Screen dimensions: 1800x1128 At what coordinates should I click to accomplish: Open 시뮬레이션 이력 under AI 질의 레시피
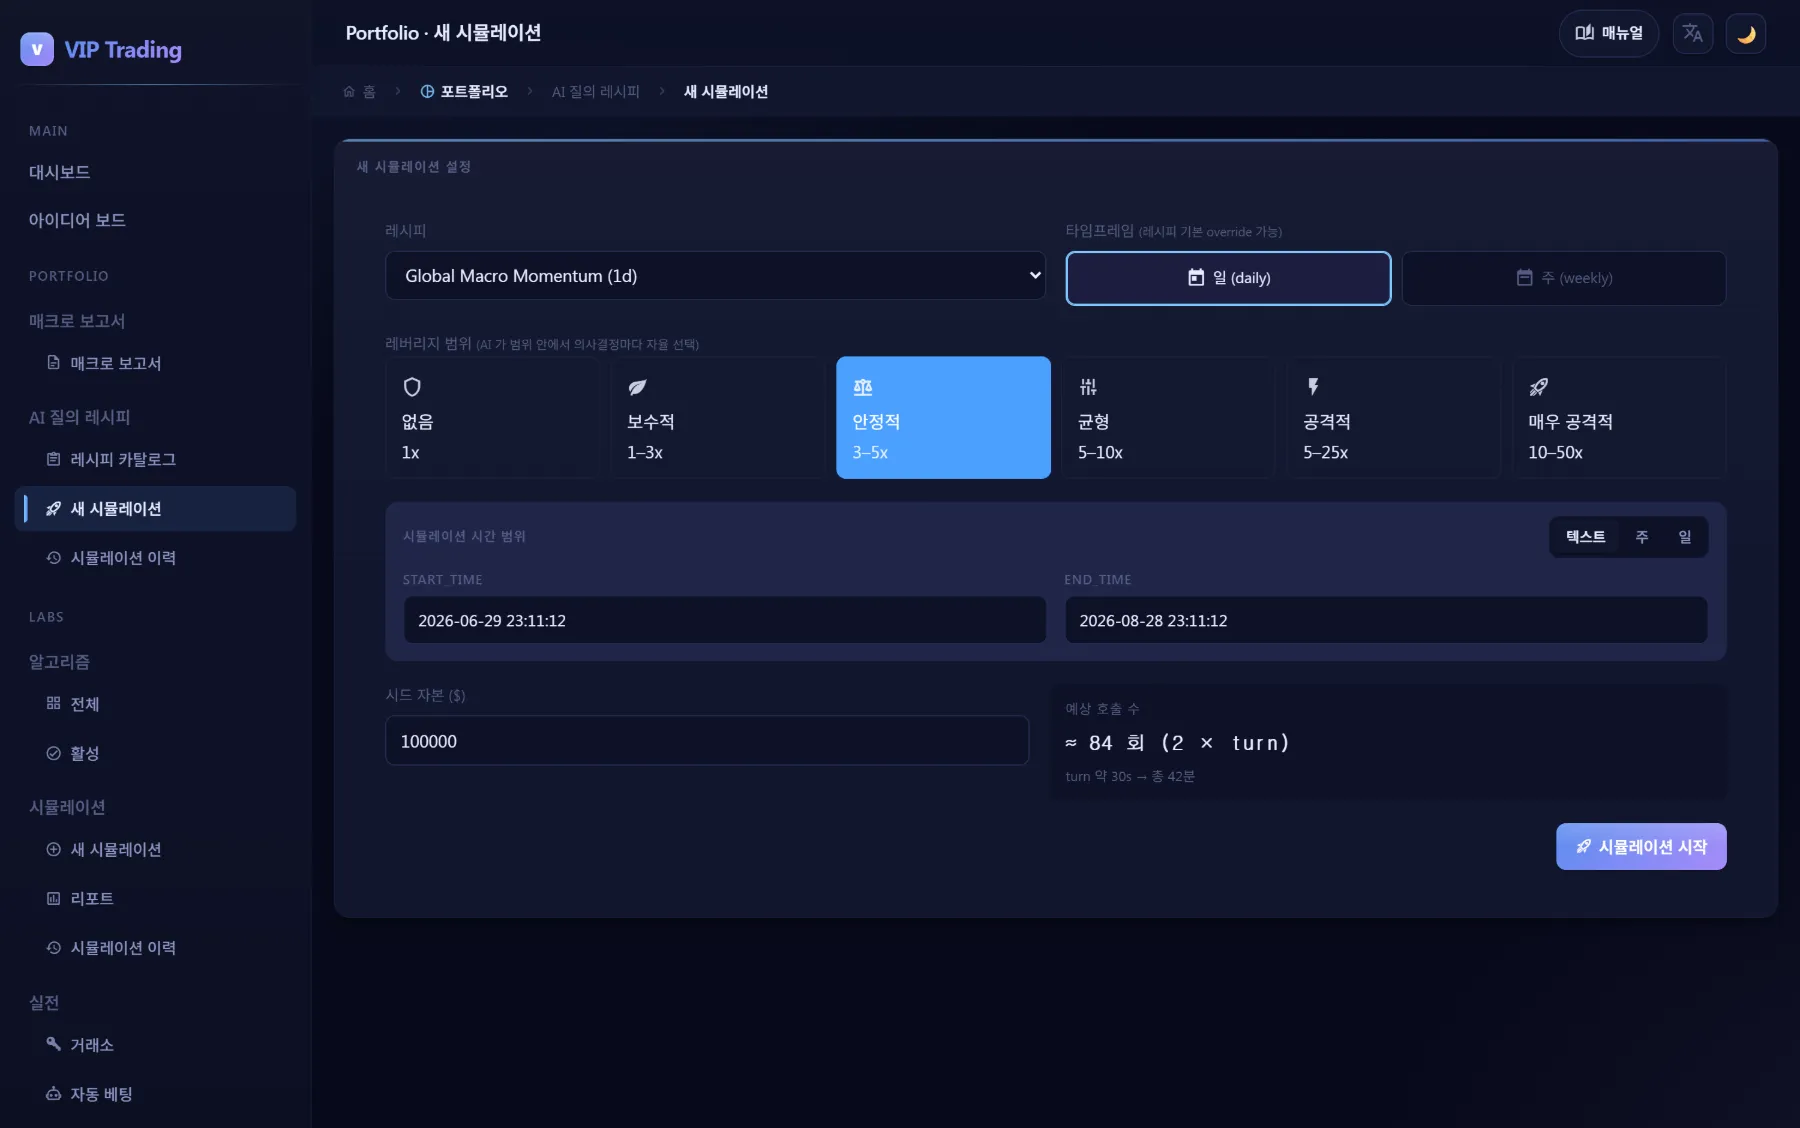tap(156, 557)
